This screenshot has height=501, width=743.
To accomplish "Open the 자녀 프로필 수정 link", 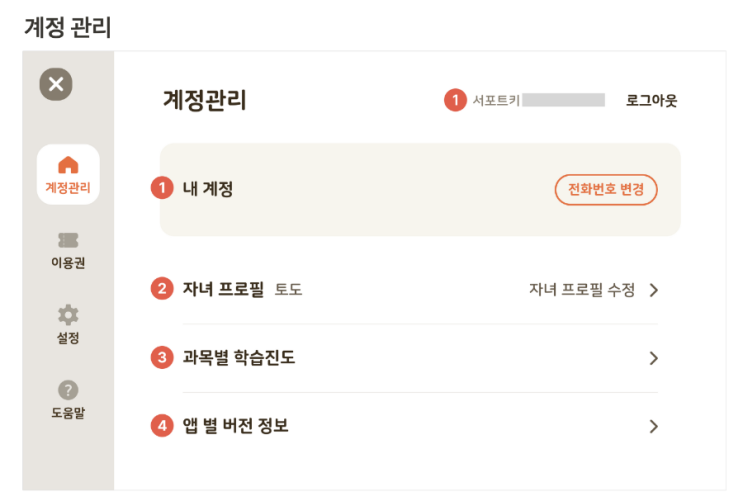I will pos(582,290).
